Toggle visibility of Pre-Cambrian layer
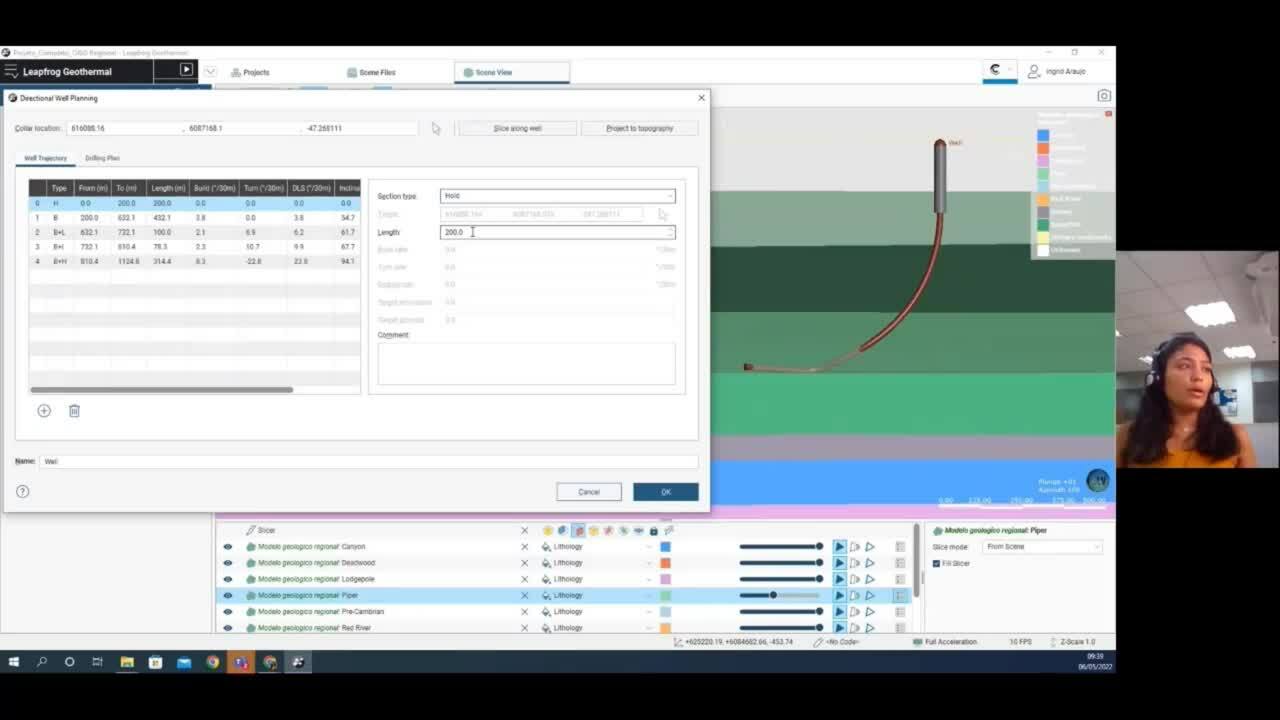 (227, 611)
